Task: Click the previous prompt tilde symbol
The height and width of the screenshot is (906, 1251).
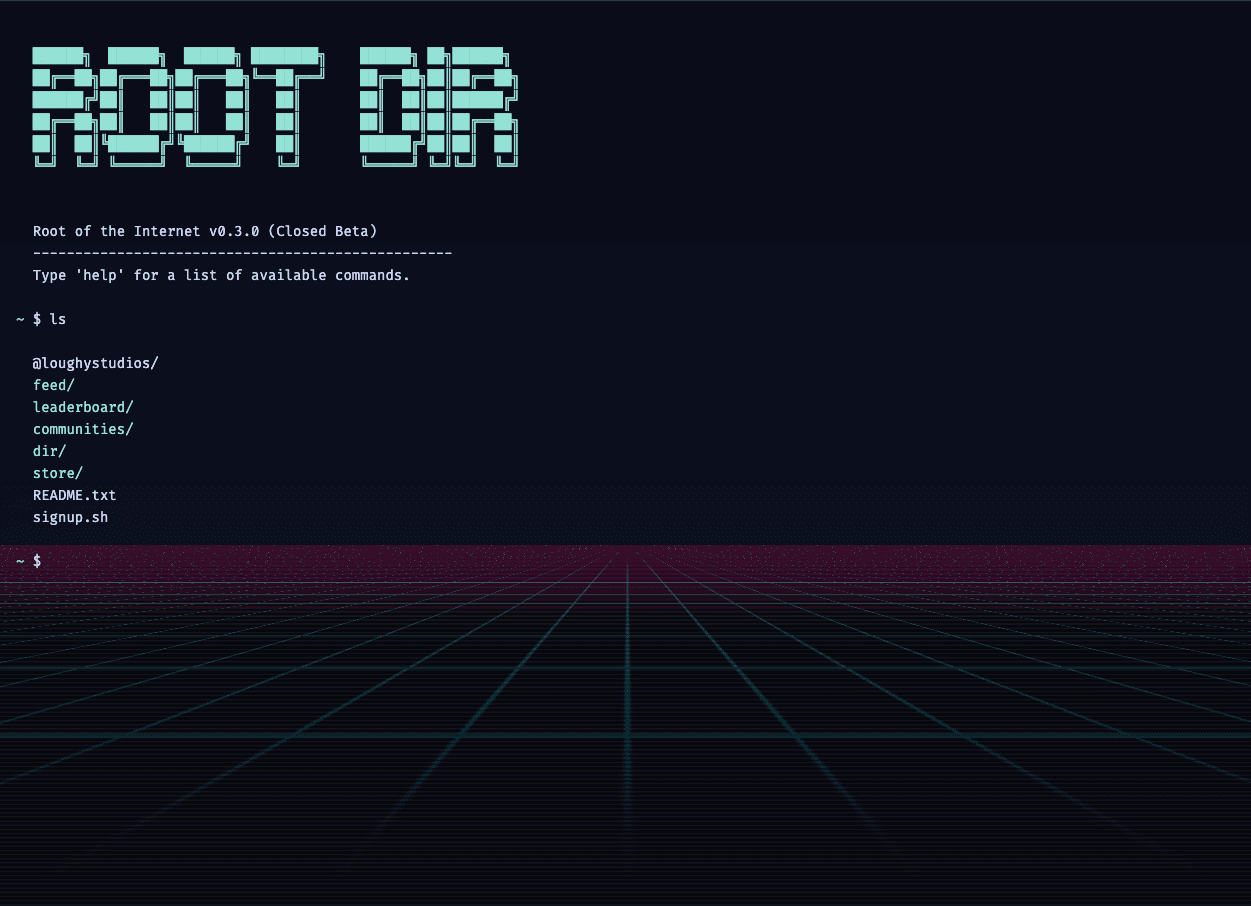Action: pos(20,319)
